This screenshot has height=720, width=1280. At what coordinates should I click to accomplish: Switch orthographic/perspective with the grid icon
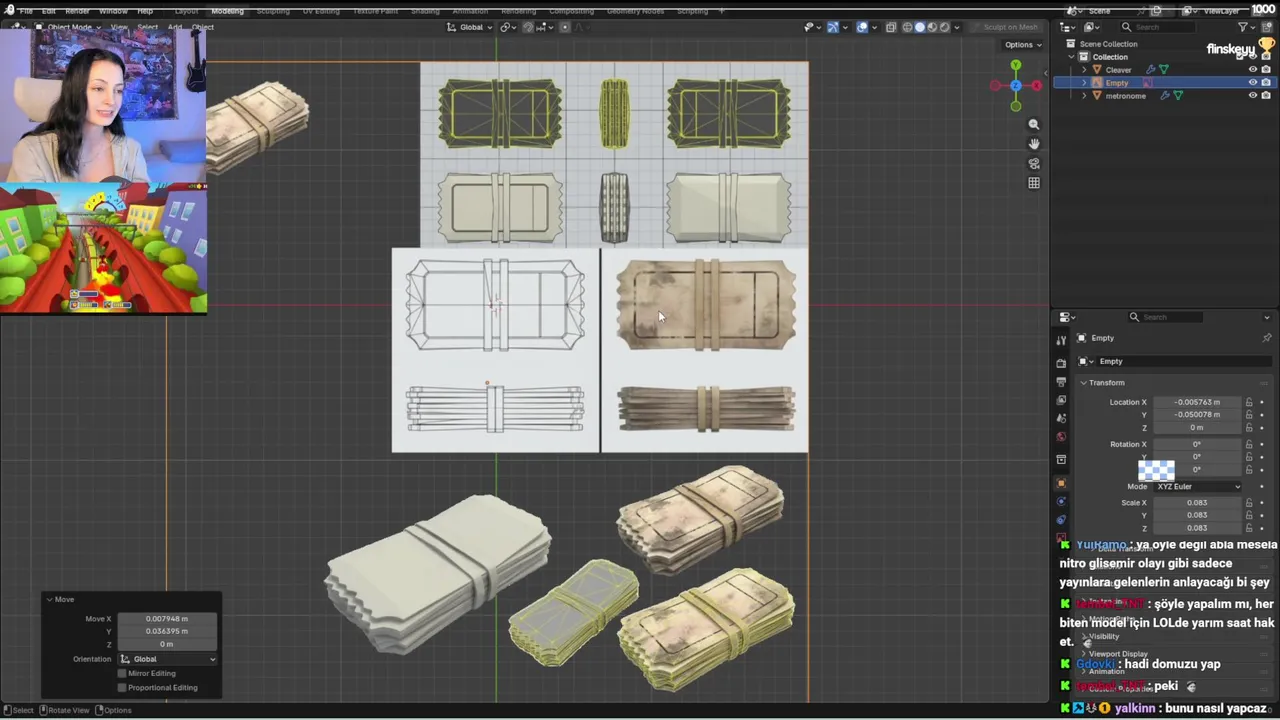(x=1034, y=183)
